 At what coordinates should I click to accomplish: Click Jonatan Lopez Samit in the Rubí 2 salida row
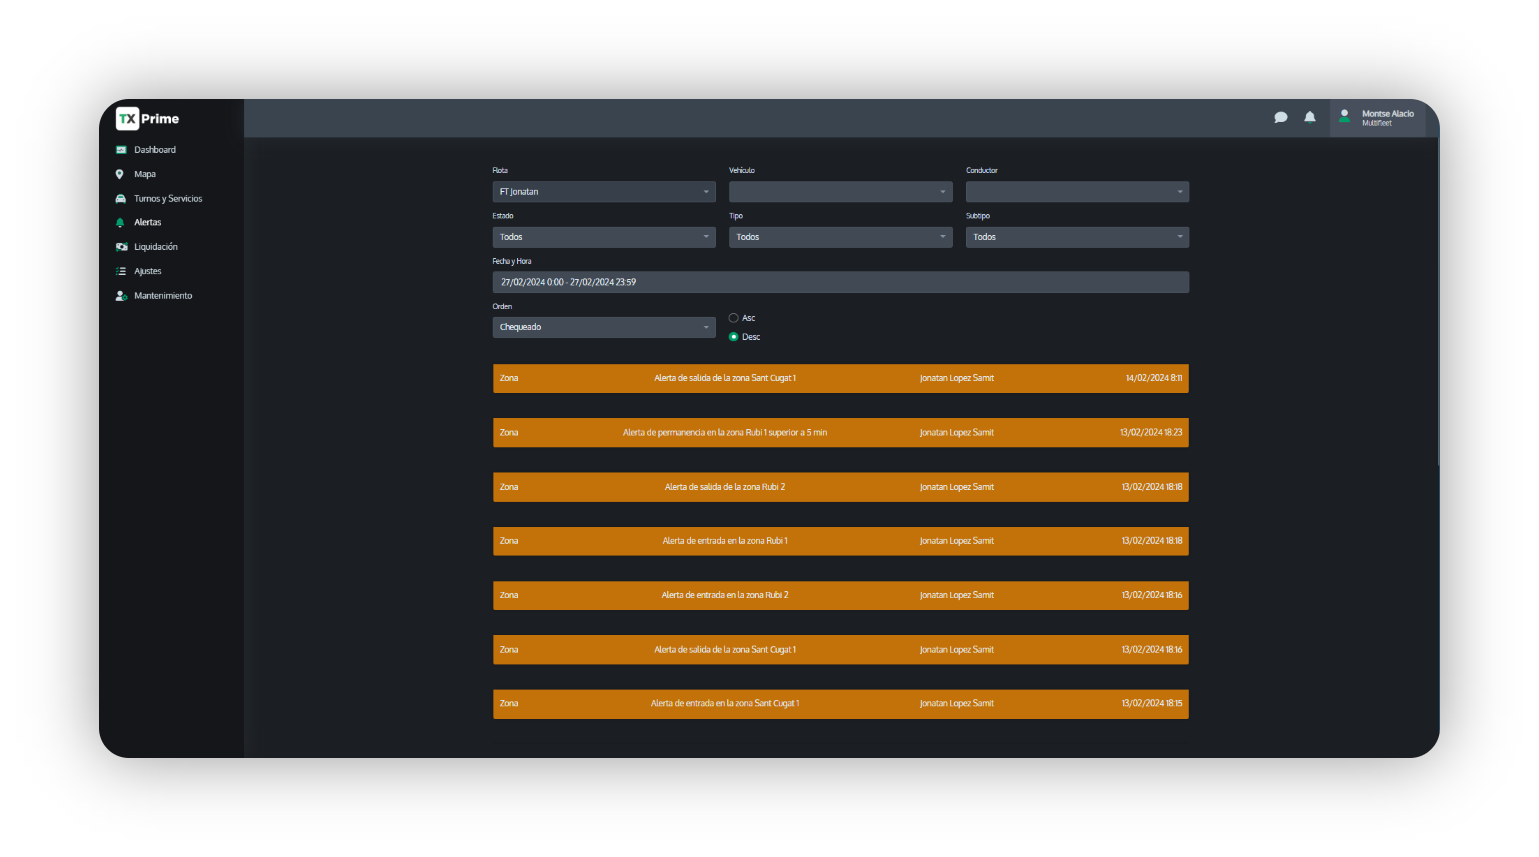pos(957,487)
